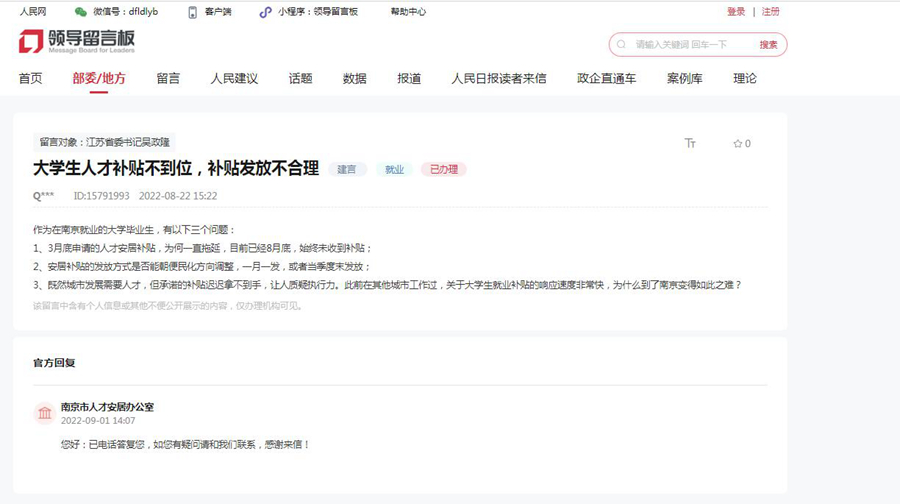The width and height of the screenshot is (900, 504).
Task: Open the 数据 navigation item
Action: 354,79
